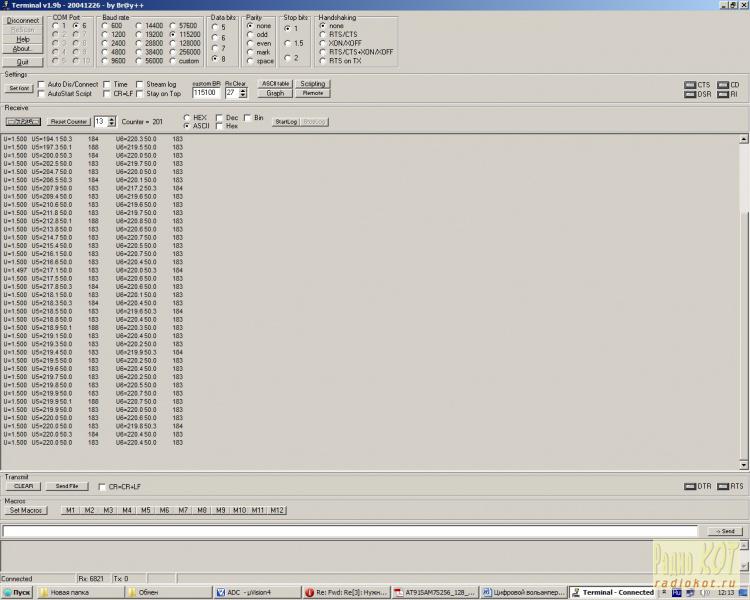
Task: Toggle the RTS line indicator
Action: point(722,486)
